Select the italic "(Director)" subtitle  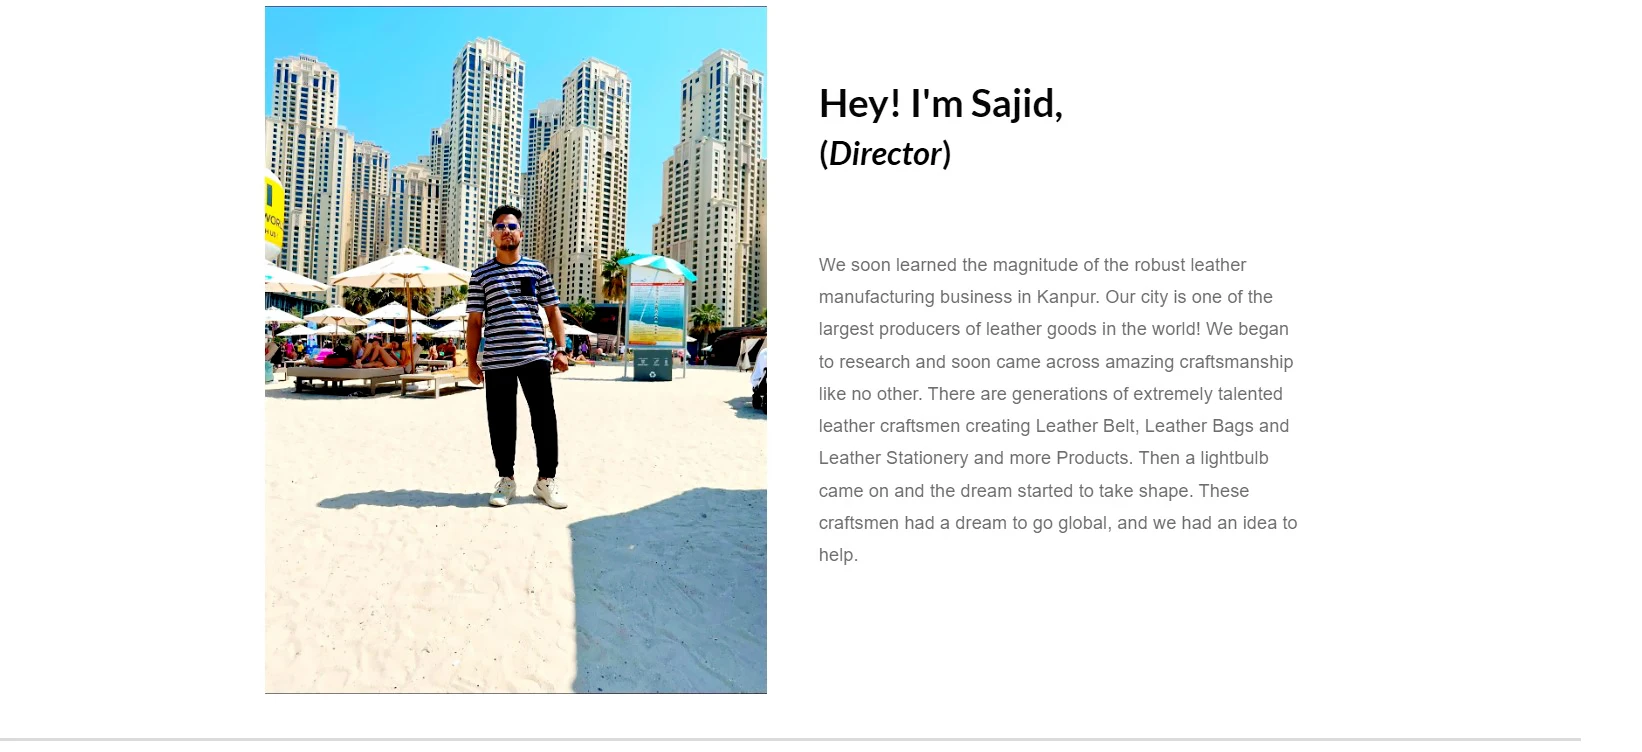(x=885, y=154)
